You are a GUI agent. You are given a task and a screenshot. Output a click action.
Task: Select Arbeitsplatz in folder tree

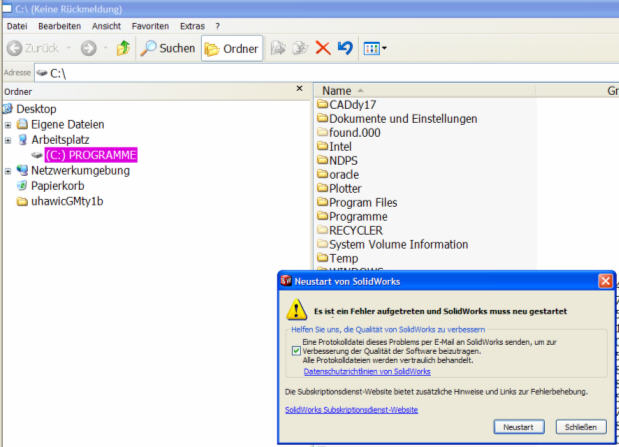[60, 140]
